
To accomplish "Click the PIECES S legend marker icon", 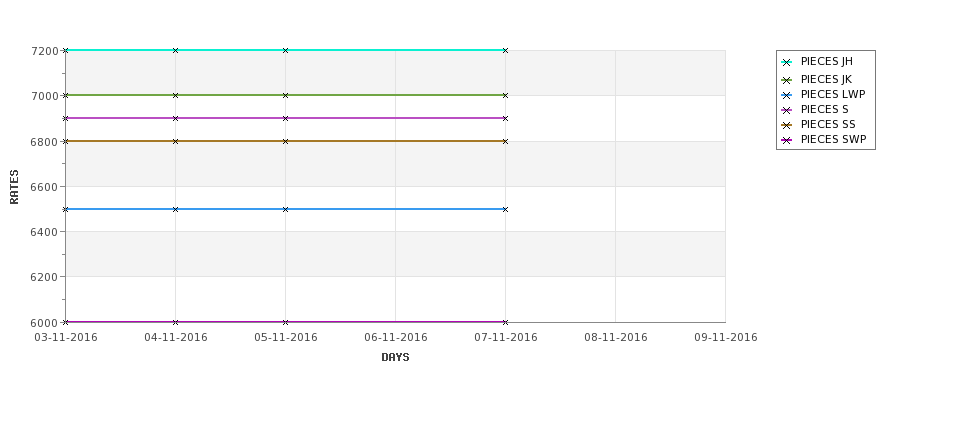I will [787, 110].
